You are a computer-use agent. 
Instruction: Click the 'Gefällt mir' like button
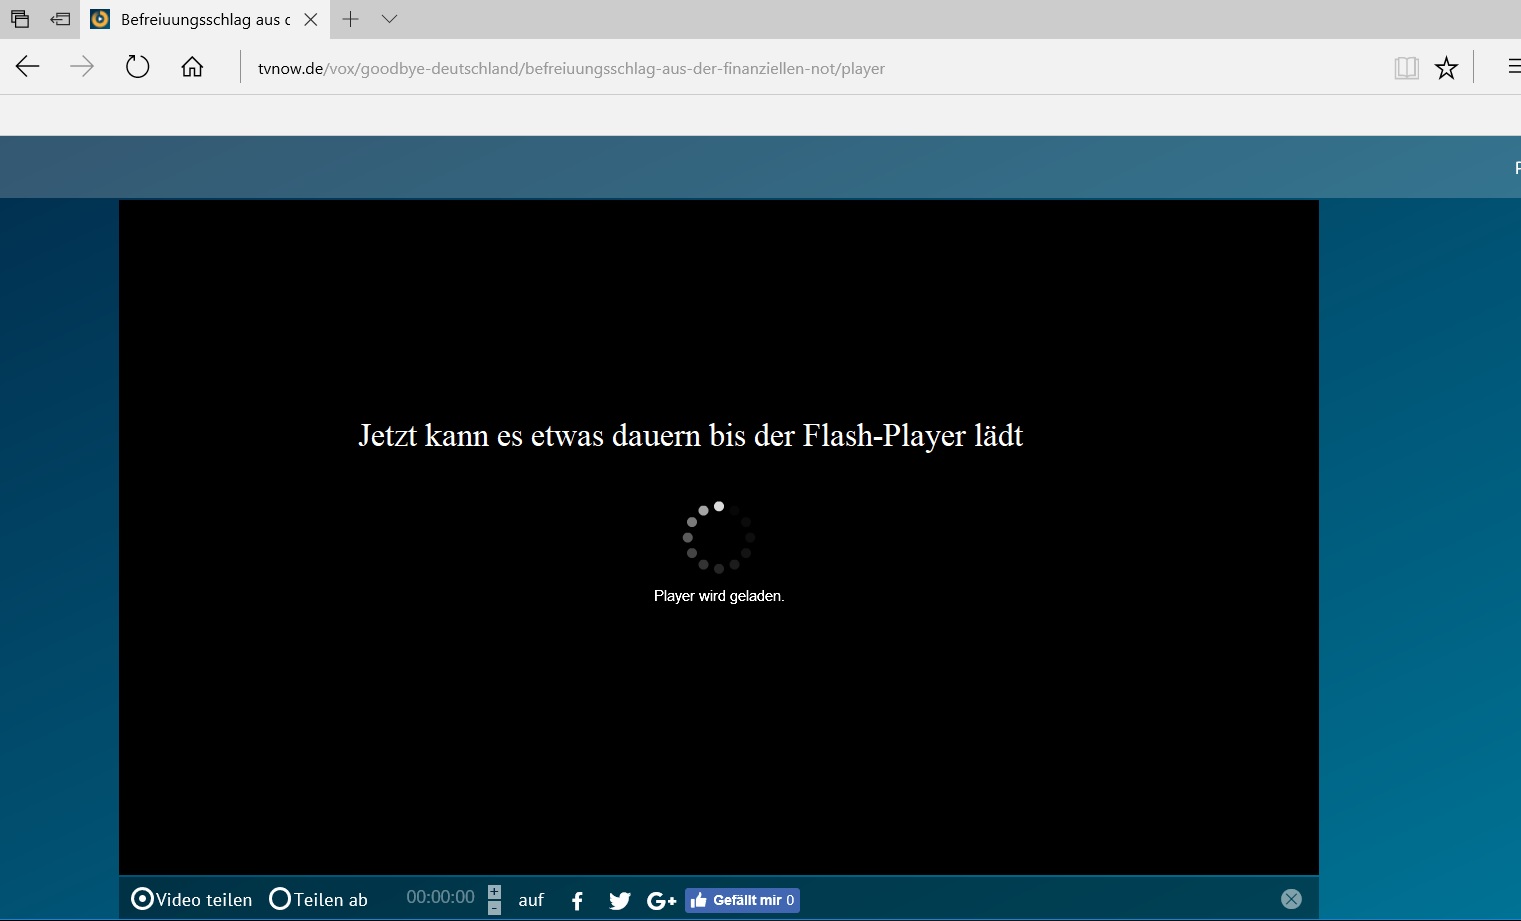tap(742, 900)
